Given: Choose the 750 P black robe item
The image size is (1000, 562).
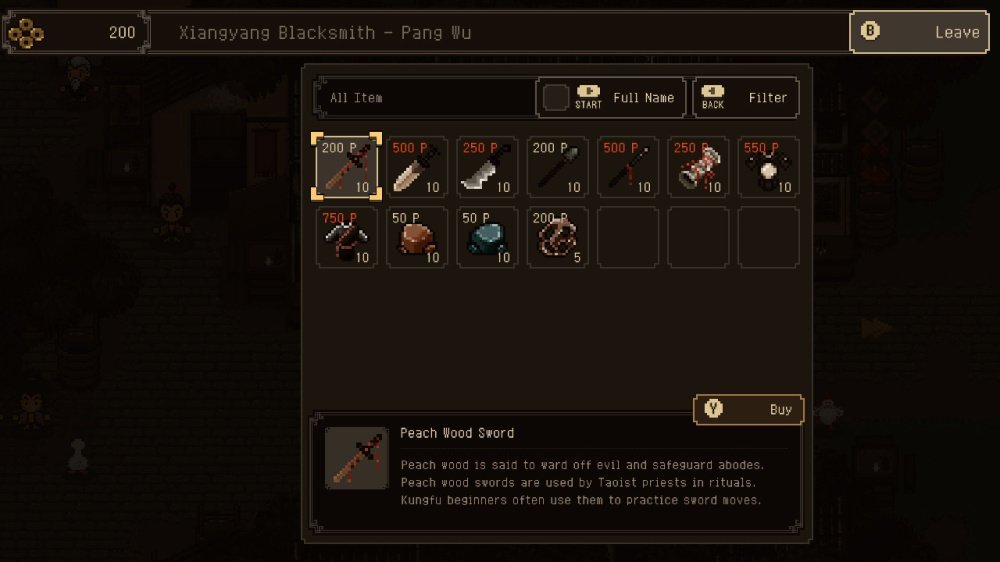Looking at the screenshot, I should coord(346,237).
